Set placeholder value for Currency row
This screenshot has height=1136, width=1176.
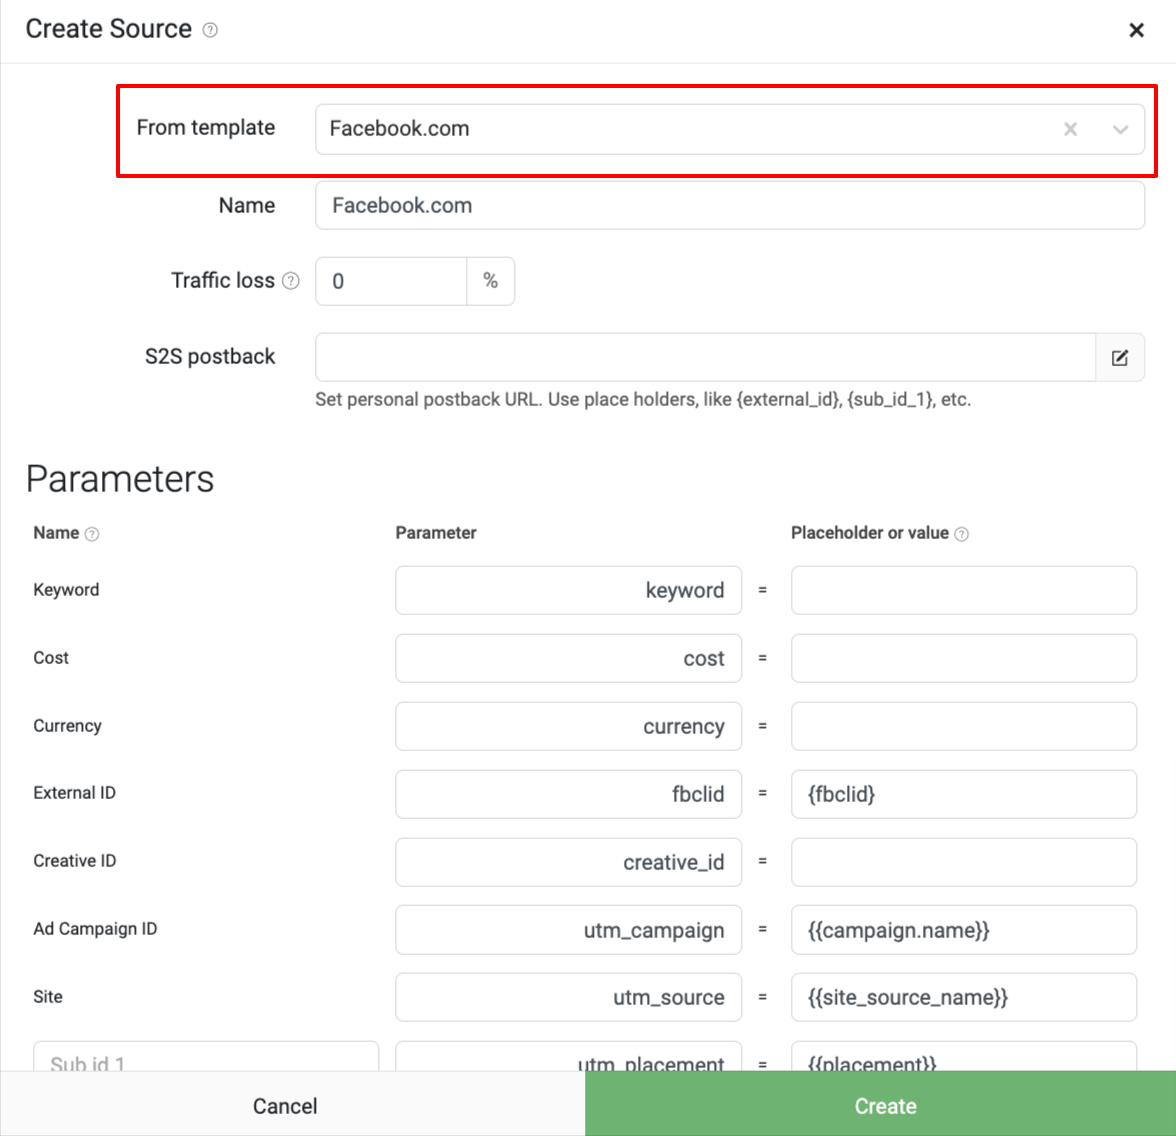coord(964,726)
